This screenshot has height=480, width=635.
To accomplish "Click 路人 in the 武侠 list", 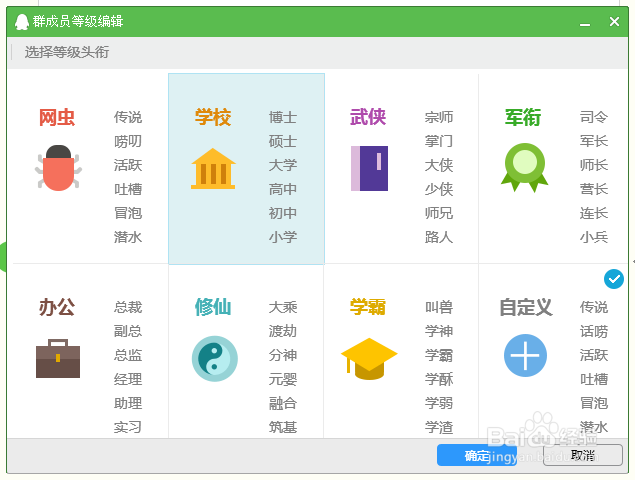I will [439, 237].
